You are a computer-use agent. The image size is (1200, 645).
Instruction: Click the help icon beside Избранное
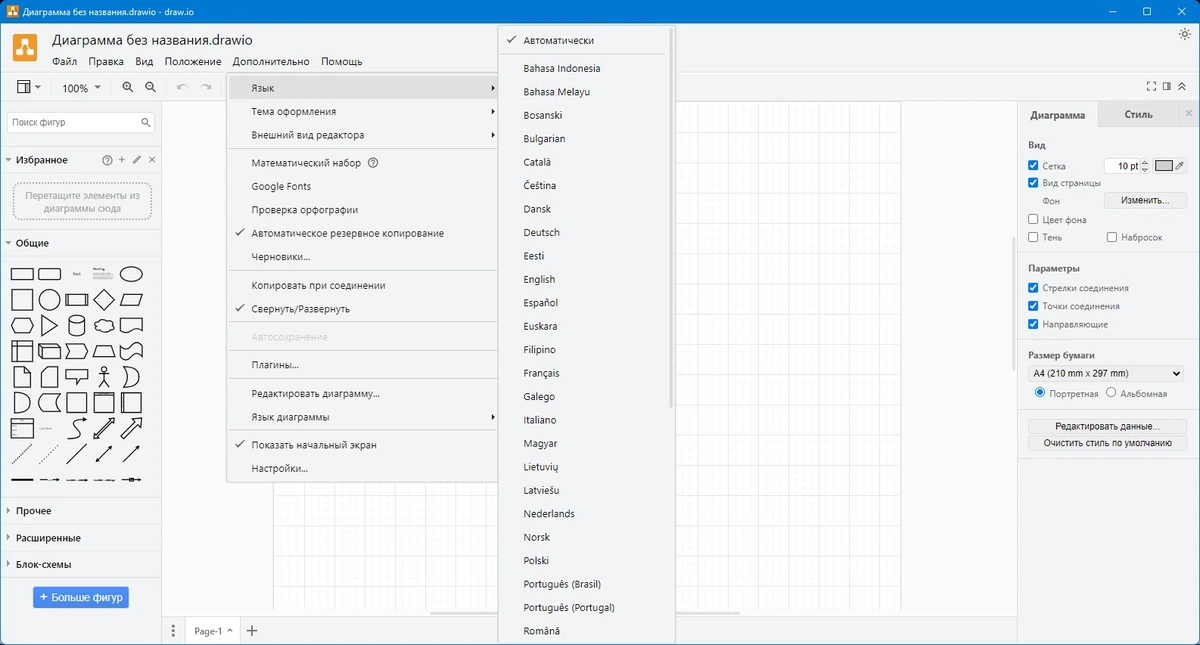(x=107, y=160)
